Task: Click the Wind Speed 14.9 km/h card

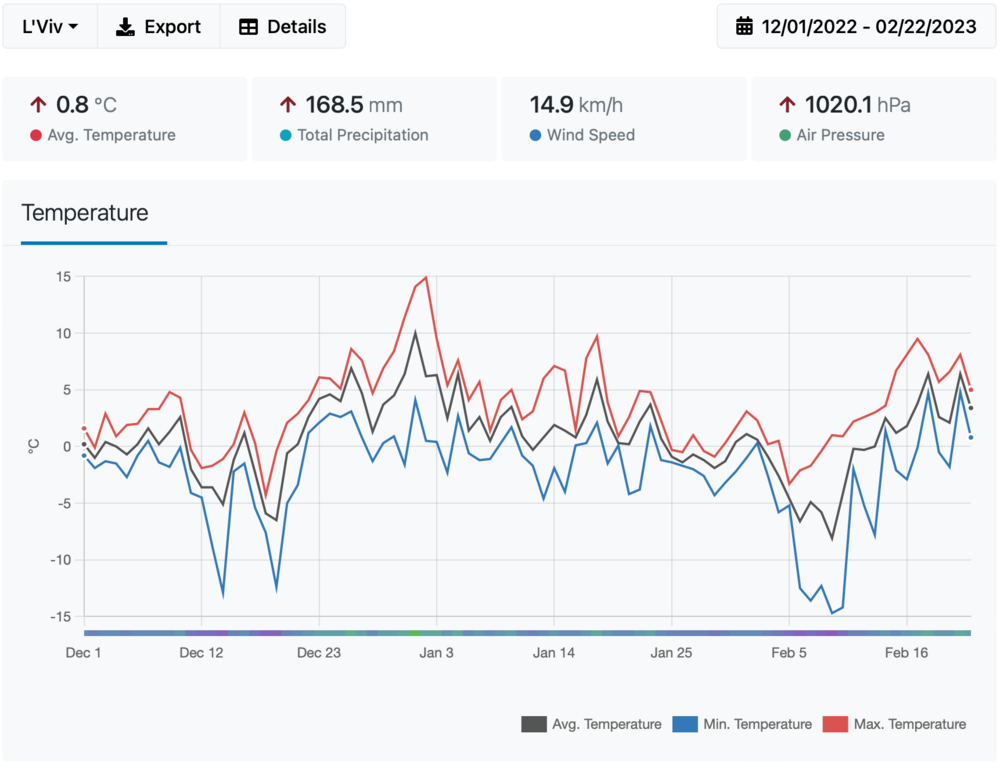Action: click(x=623, y=119)
